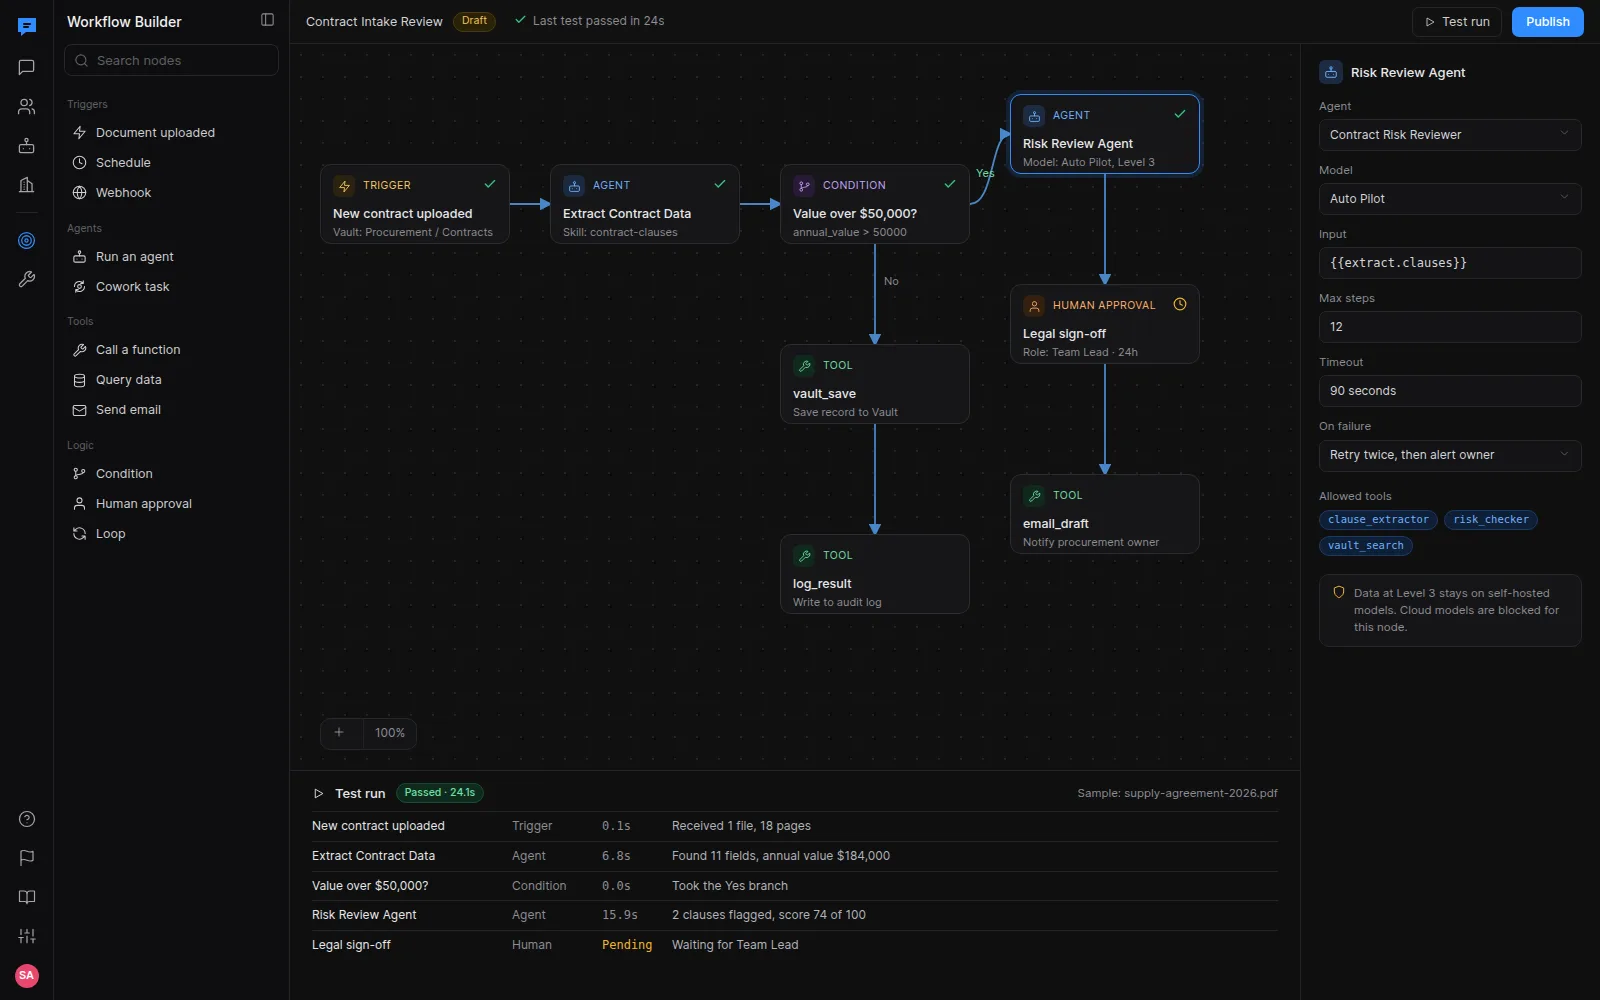1600x1000 pixels.
Task: Select the active workflow target icon in rail
Action: (27, 240)
